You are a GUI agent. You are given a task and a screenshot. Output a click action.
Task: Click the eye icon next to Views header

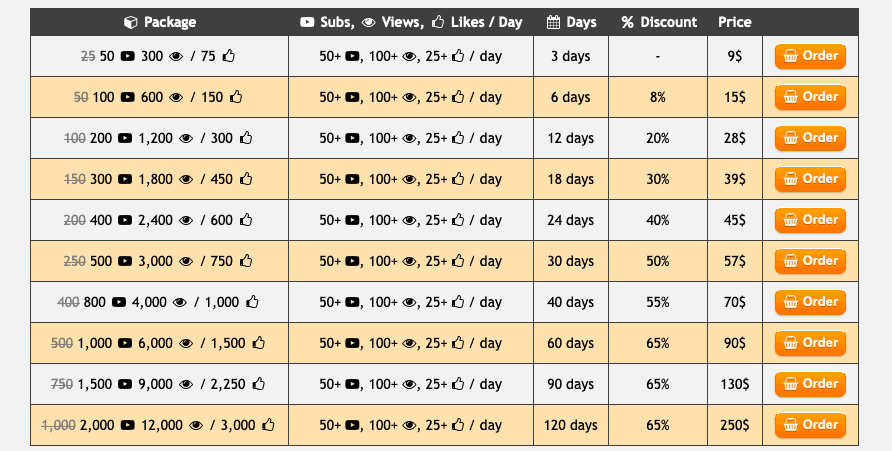(369, 22)
